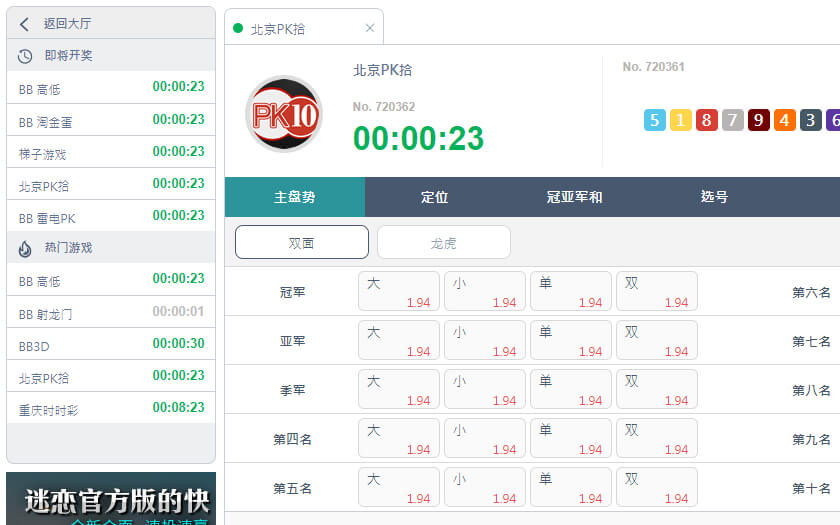Click the red number 8 result ball

707,121
